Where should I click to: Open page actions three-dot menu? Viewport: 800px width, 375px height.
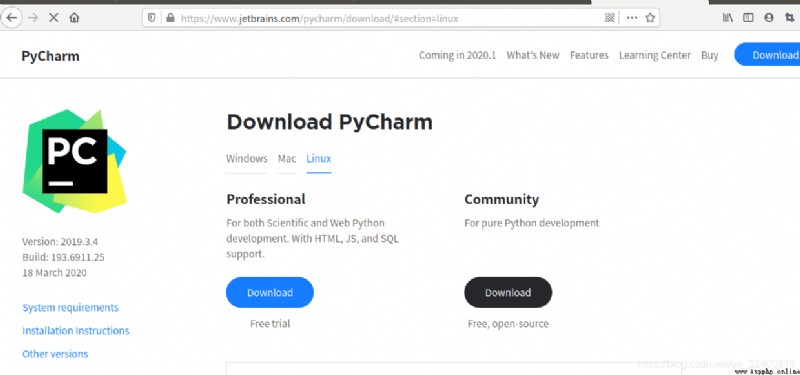632,18
